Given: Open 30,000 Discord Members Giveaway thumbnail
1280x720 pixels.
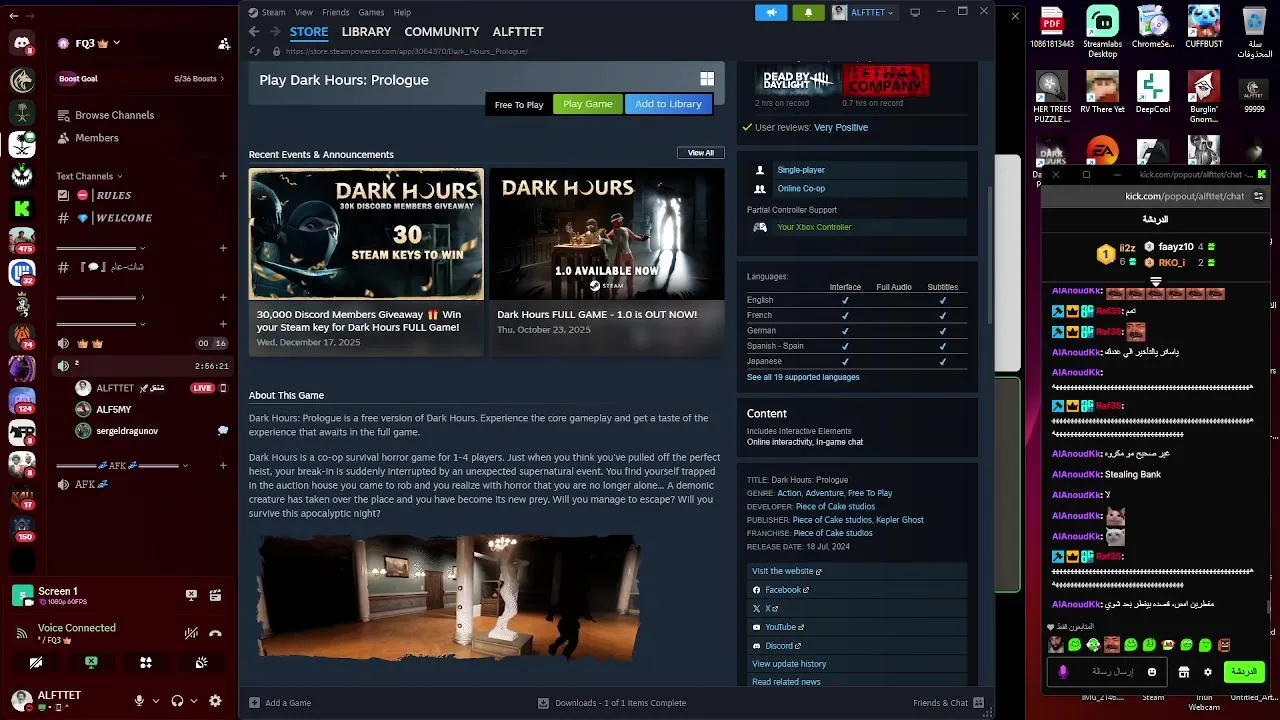Looking at the screenshot, I should pos(366,233).
